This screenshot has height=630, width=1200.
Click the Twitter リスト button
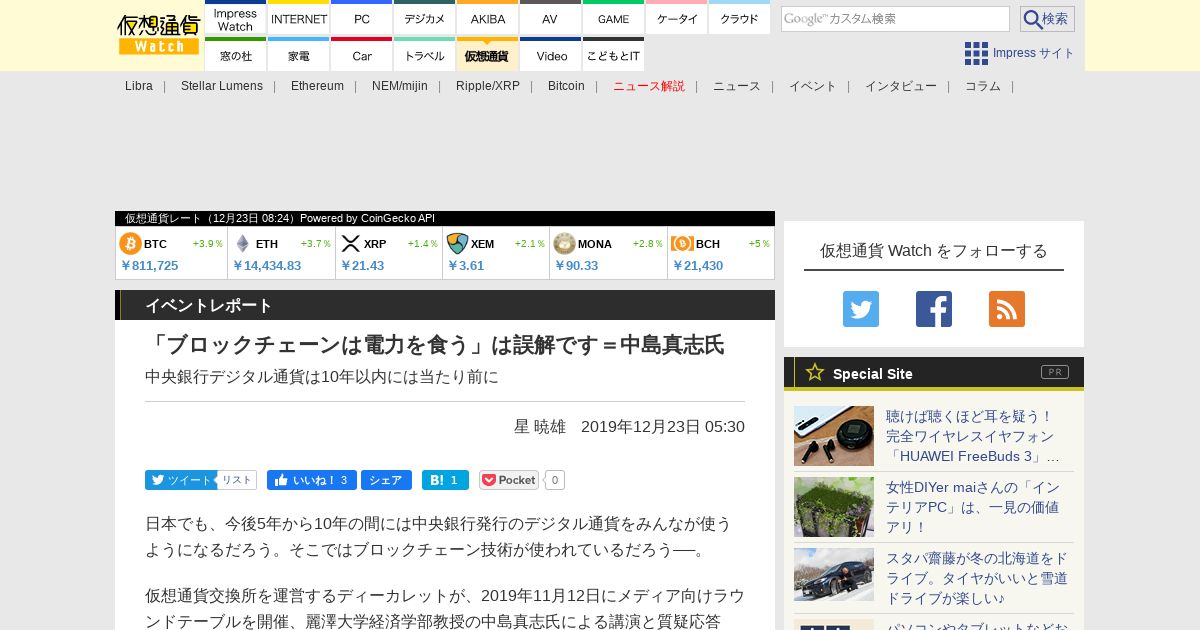pos(237,480)
